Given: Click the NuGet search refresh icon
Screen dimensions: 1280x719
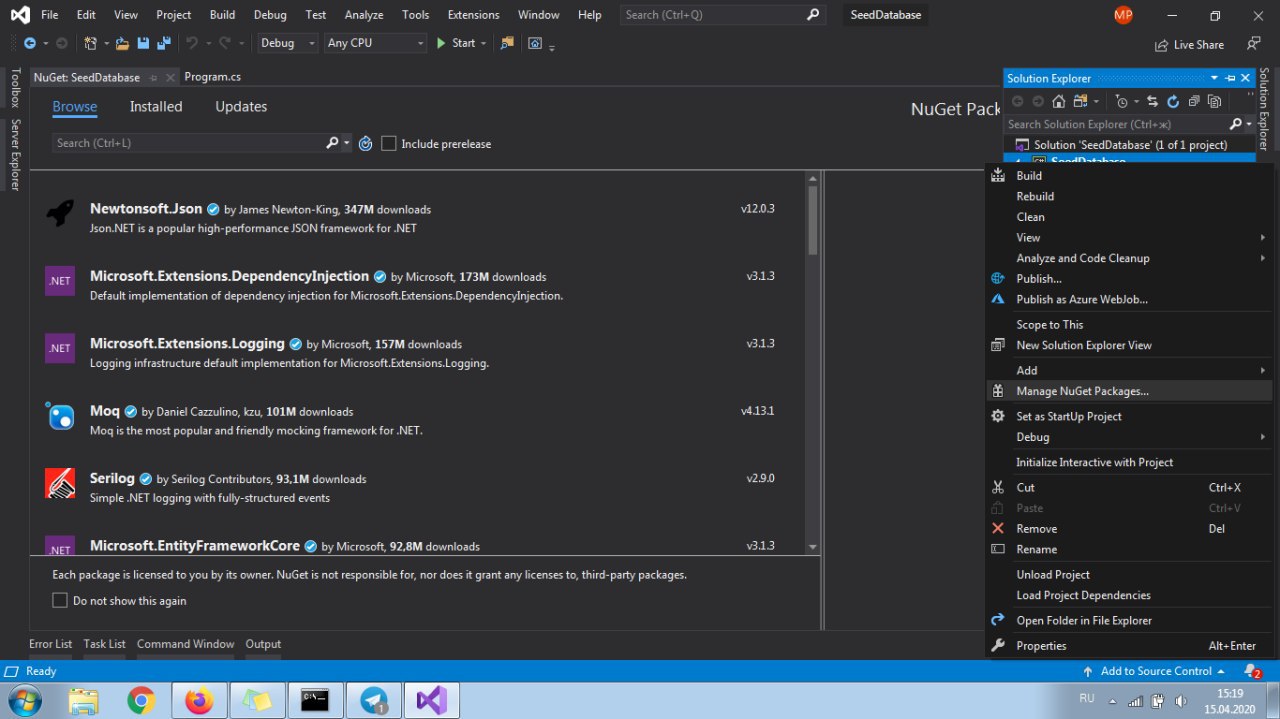Looking at the screenshot, I should [366, 143].
